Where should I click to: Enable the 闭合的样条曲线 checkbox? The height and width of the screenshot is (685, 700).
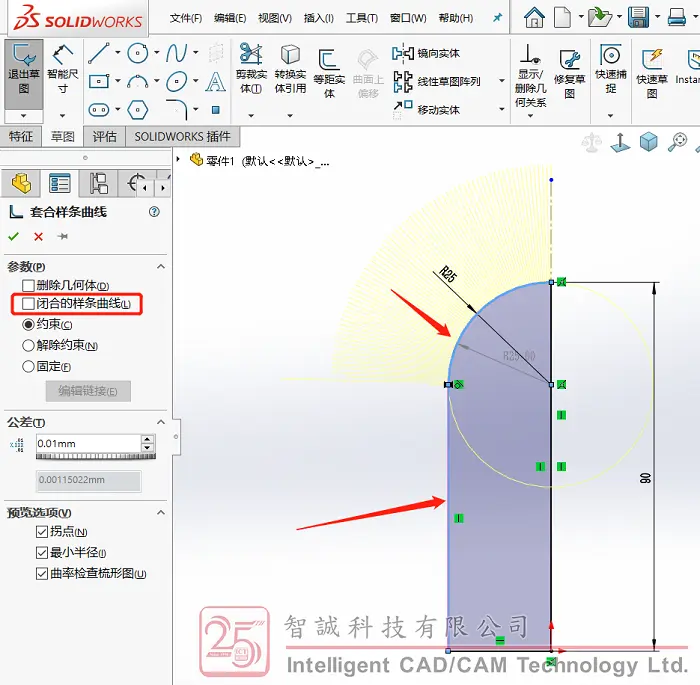tap(28, 304)
